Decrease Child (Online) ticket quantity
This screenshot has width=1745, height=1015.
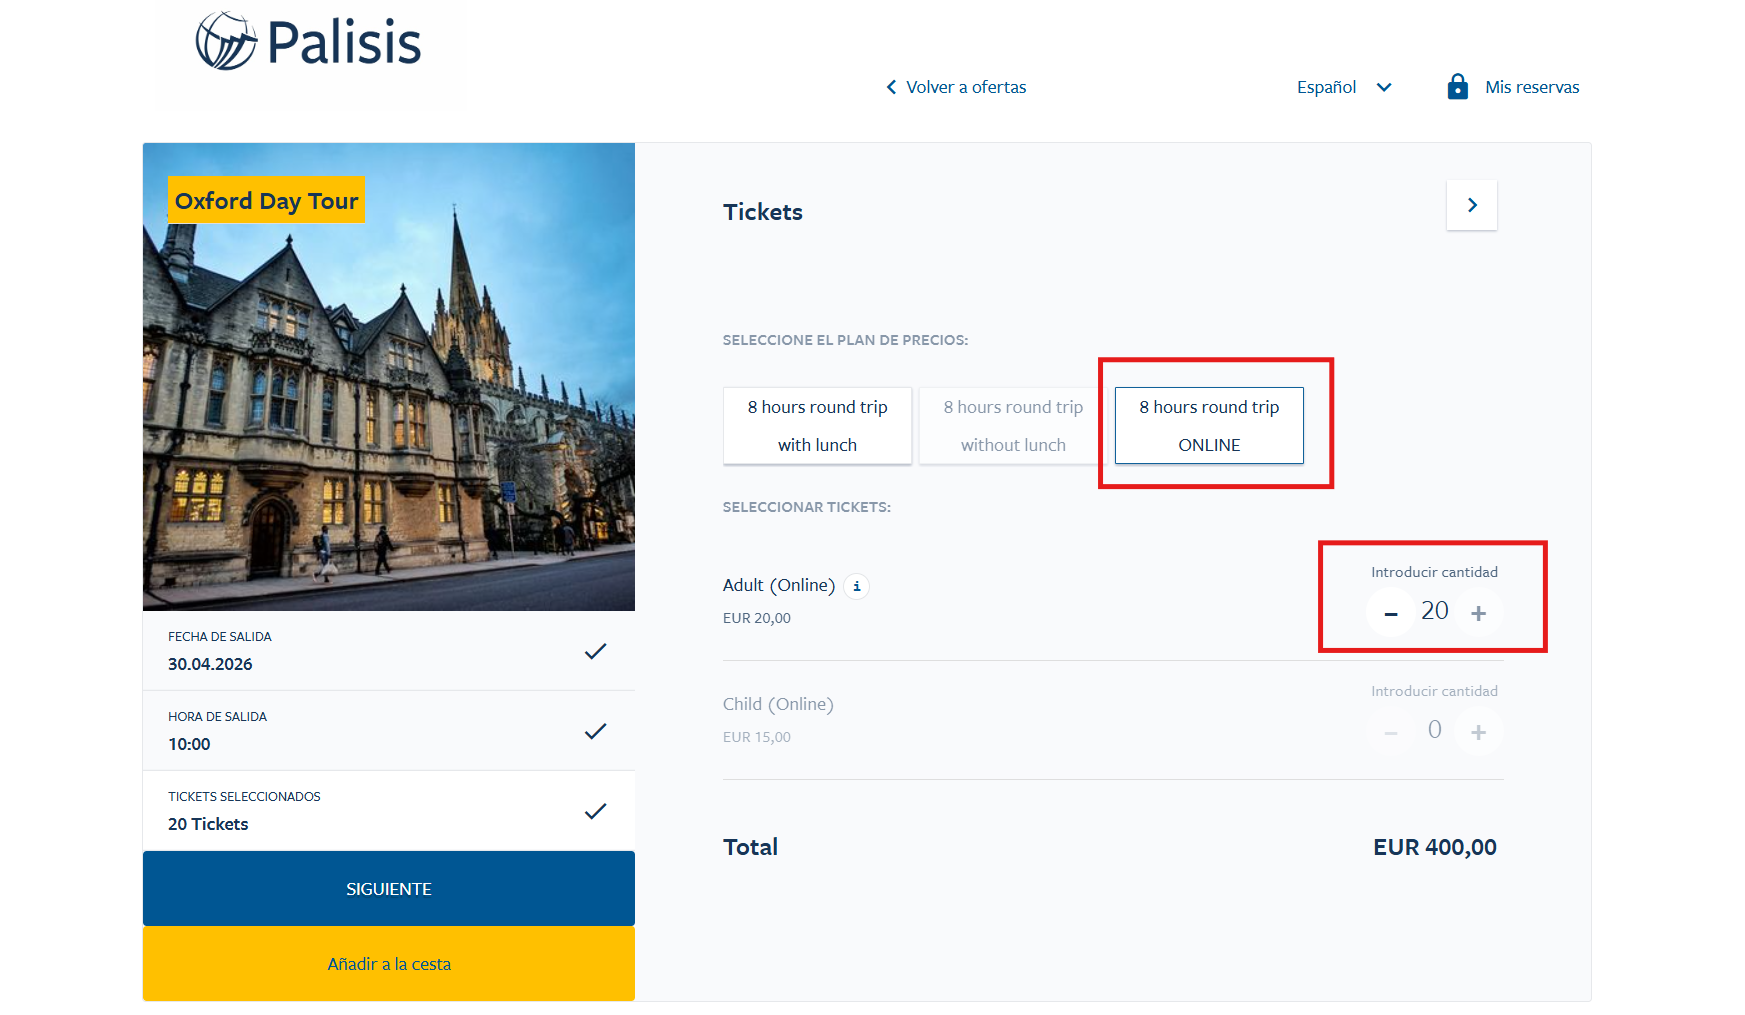[1391, 732]
